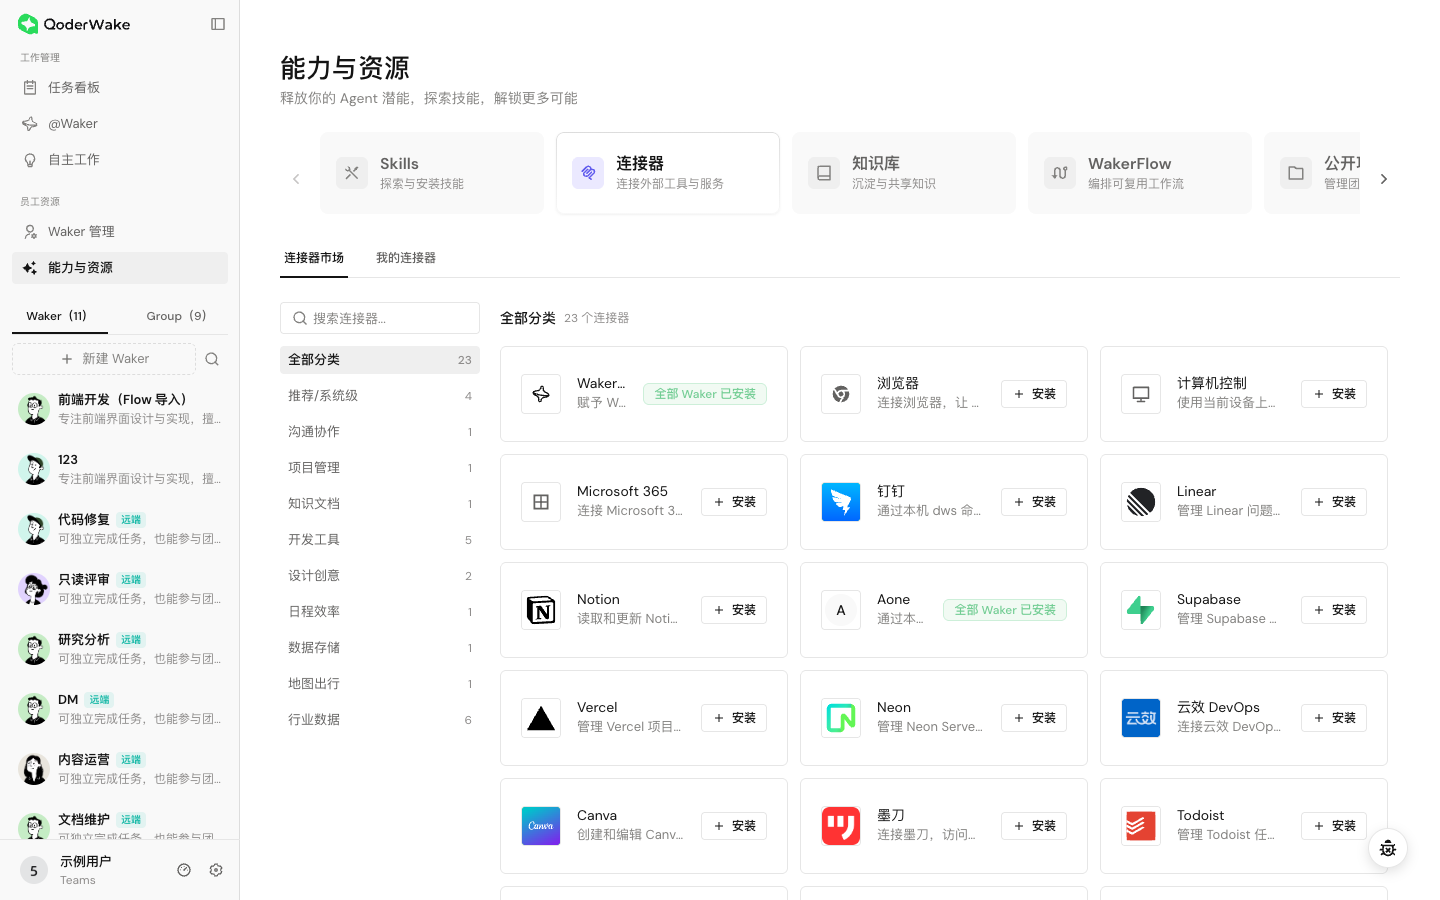Image resolution: width=1440 pixels, height=900 pixels.
Task: Open settings gear in sidebar footer
Action: point(216,870)
